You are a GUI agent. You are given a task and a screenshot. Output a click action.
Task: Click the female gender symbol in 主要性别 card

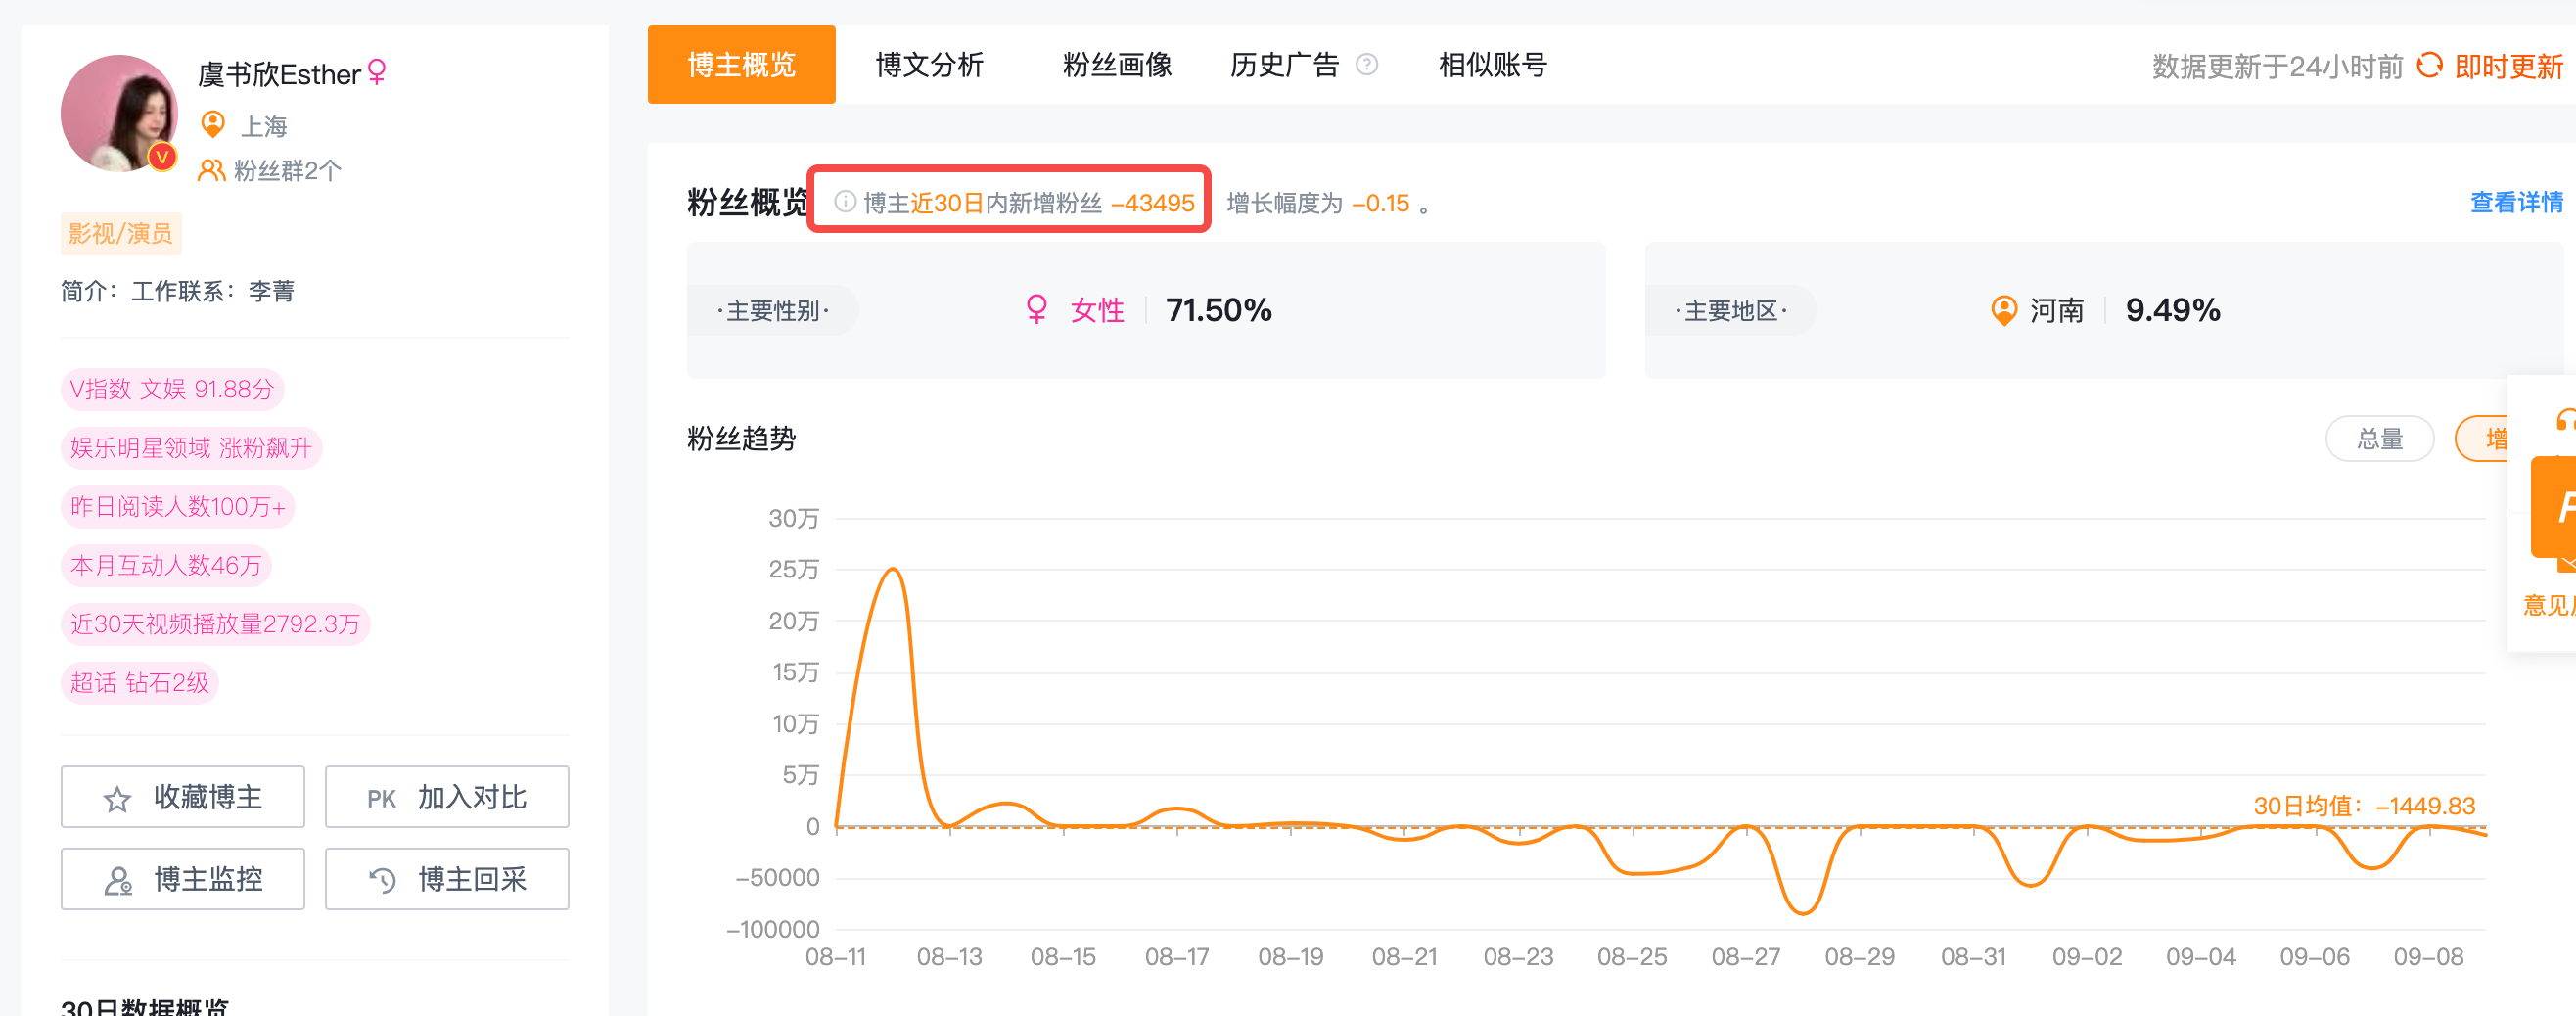click(1038, 310)
